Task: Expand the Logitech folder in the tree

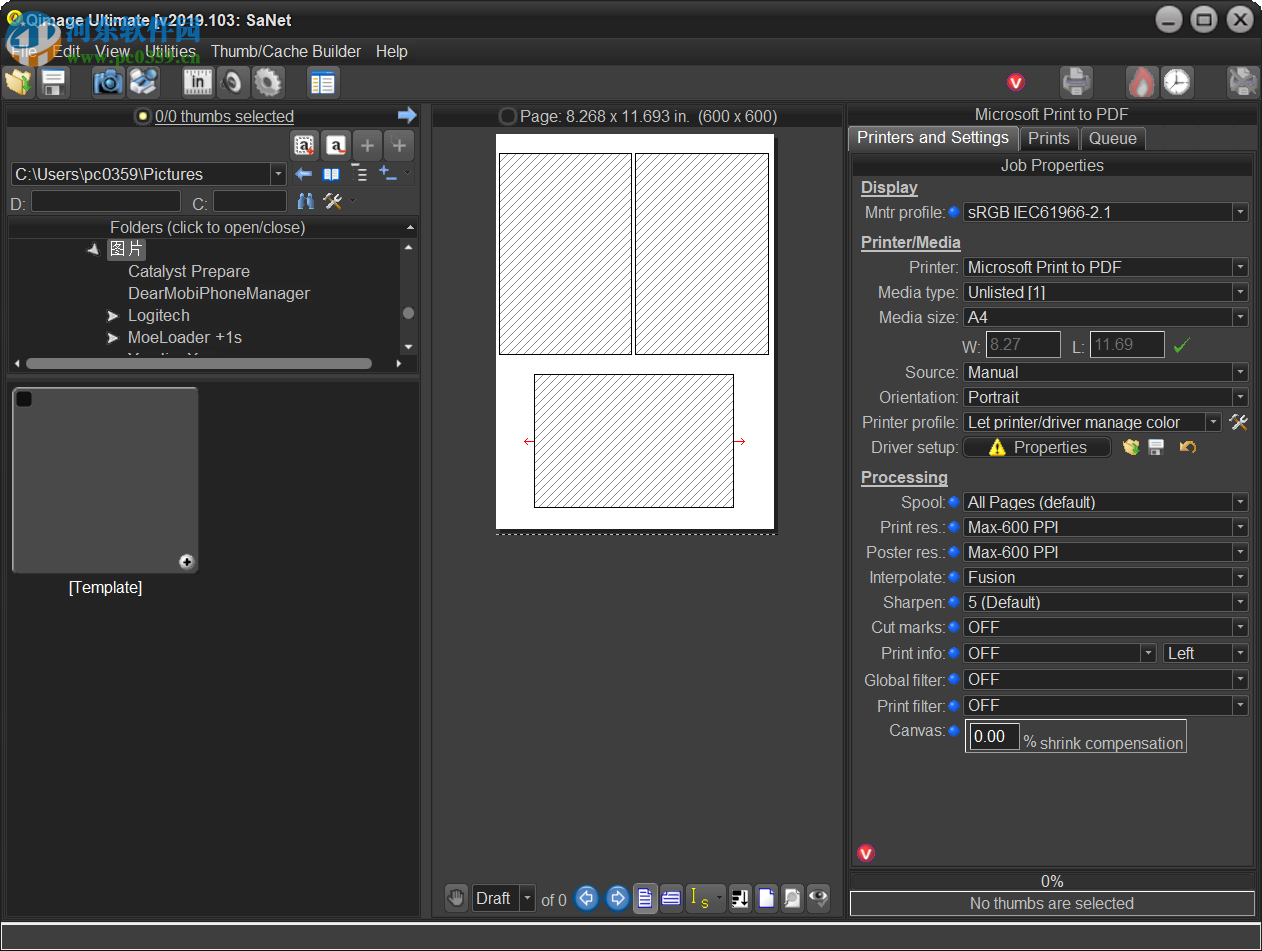Action: coord(112,315)
